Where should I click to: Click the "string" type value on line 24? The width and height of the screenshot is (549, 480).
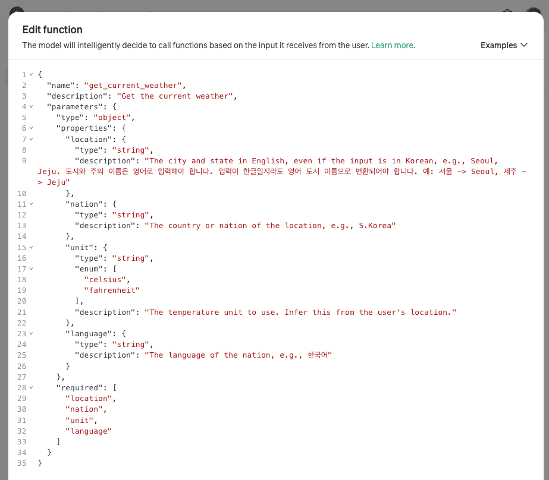(130, 344)
